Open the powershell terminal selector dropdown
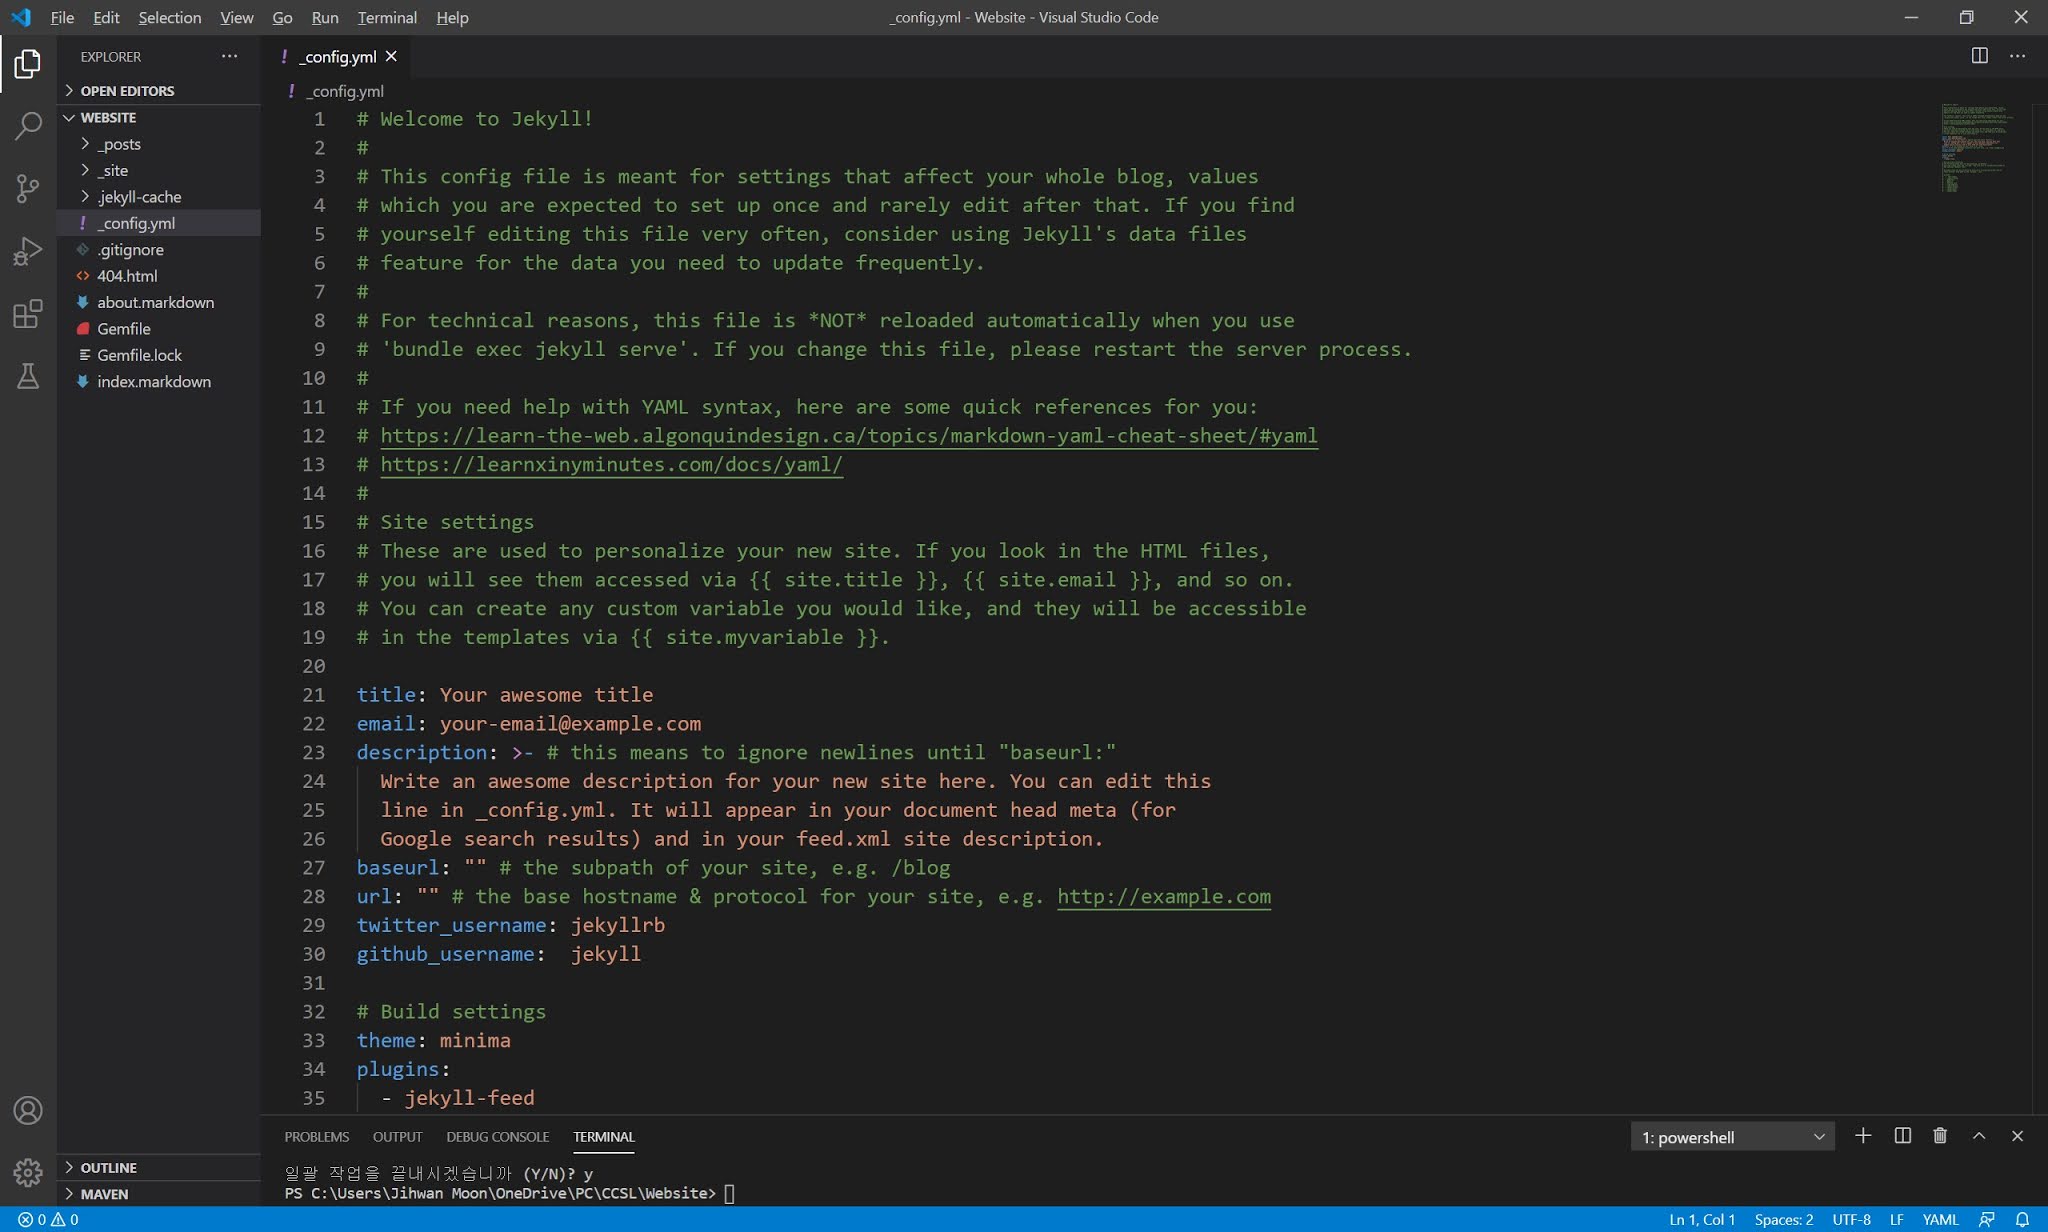 [1732, 1137]
